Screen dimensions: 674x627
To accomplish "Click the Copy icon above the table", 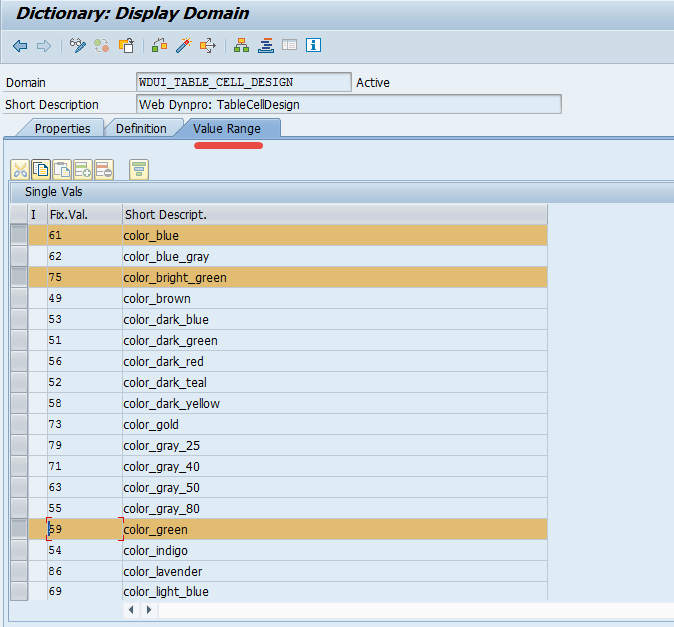I will (x=41, y=169).
